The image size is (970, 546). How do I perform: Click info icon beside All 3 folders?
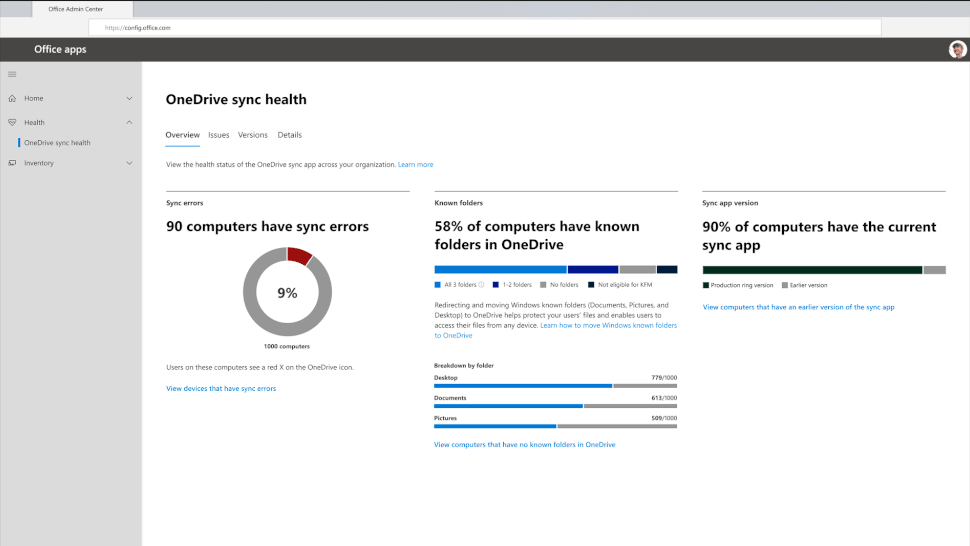click(482, 284)
